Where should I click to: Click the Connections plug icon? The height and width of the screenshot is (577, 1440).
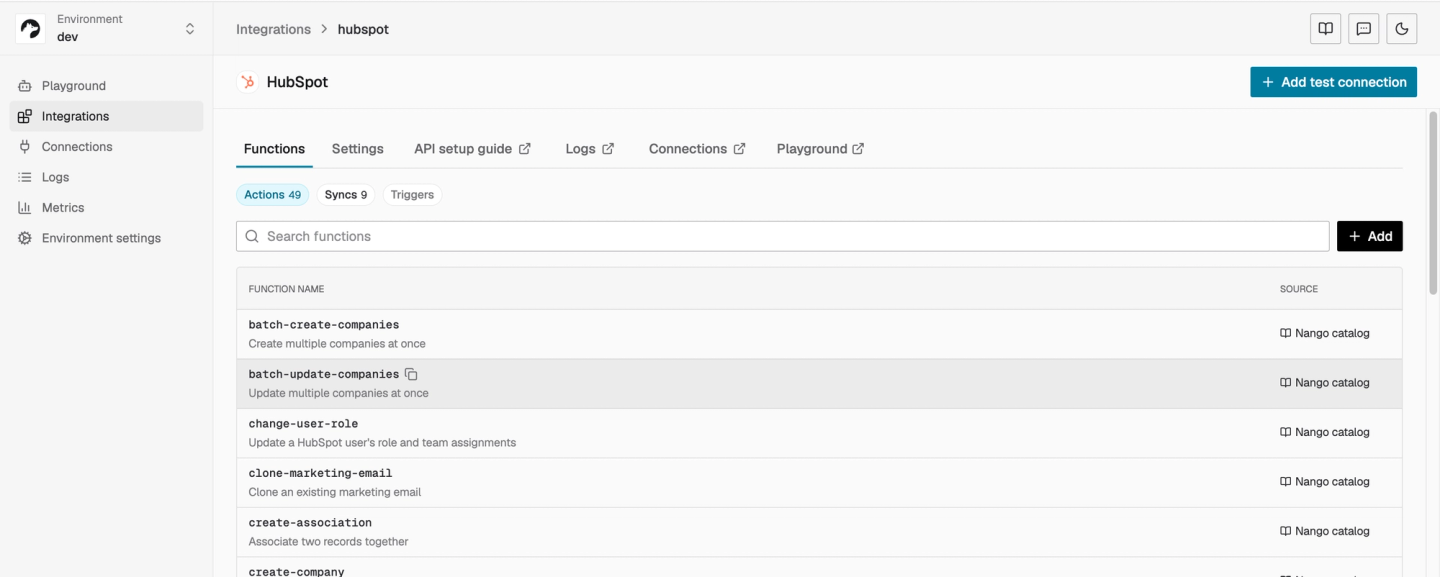click(x=25, y=147)
